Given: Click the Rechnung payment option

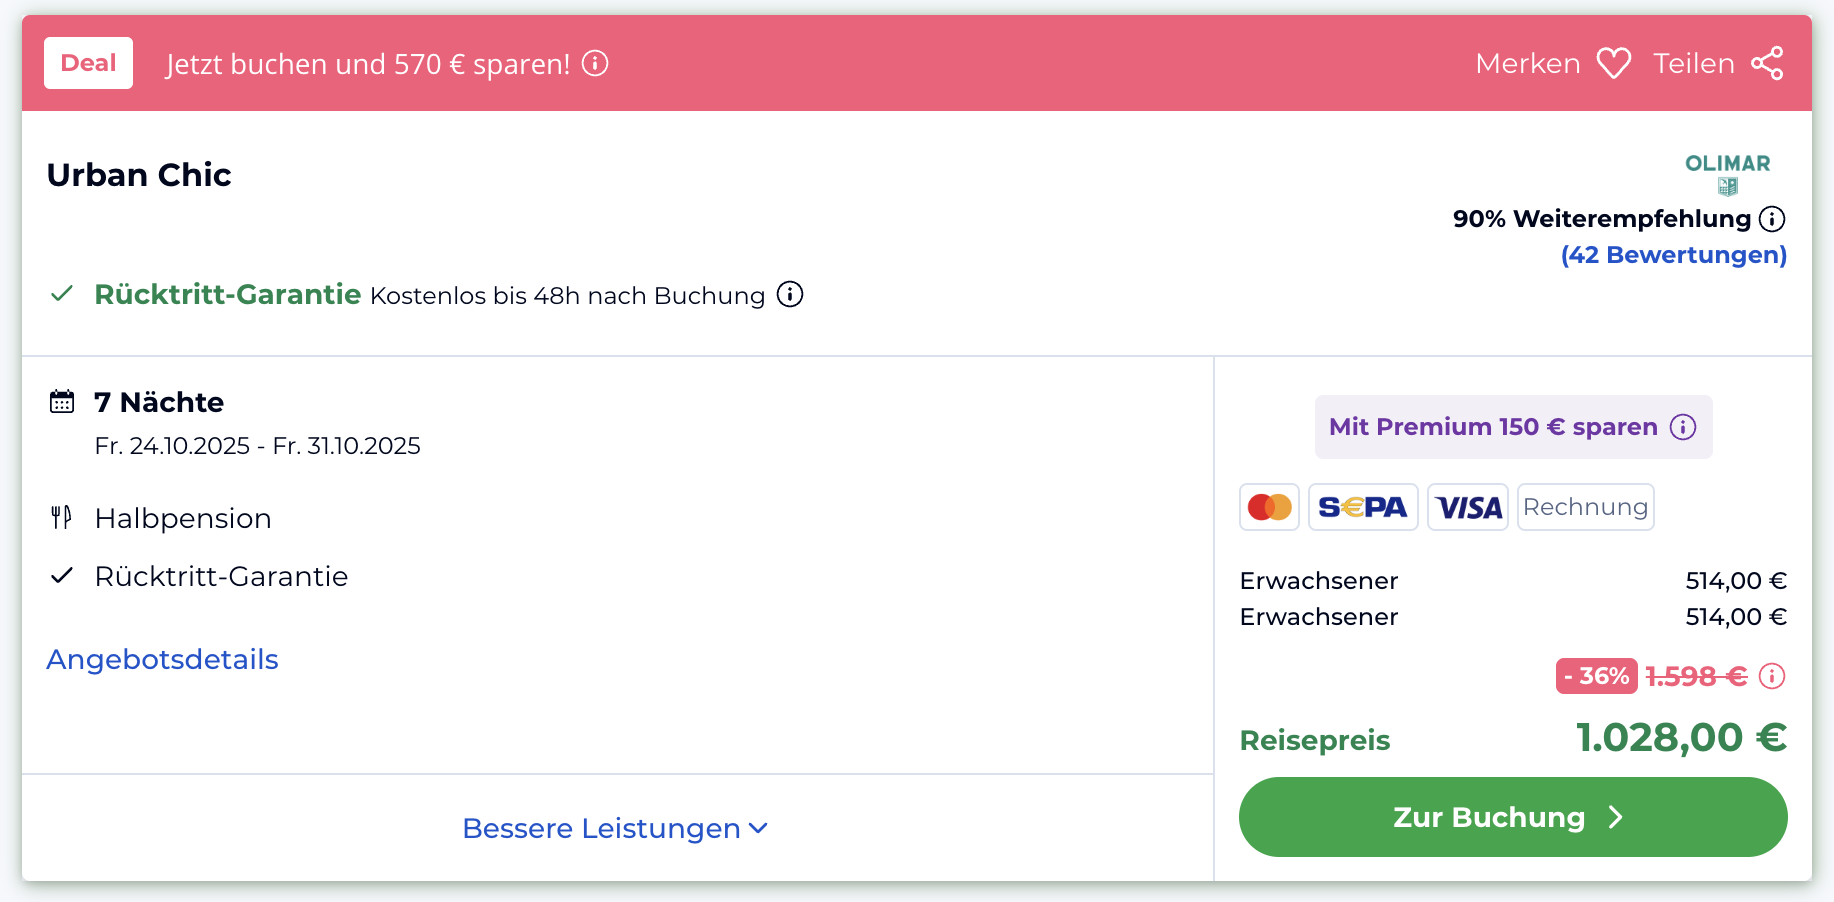Looking at the screenshot, I should pos(1585,507).
